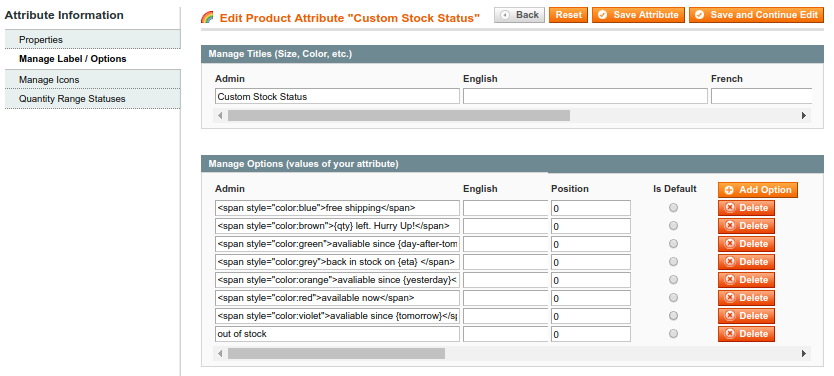Click Save Attribute button
Screen dimensions: 834x376
click(x=638, y=15)
